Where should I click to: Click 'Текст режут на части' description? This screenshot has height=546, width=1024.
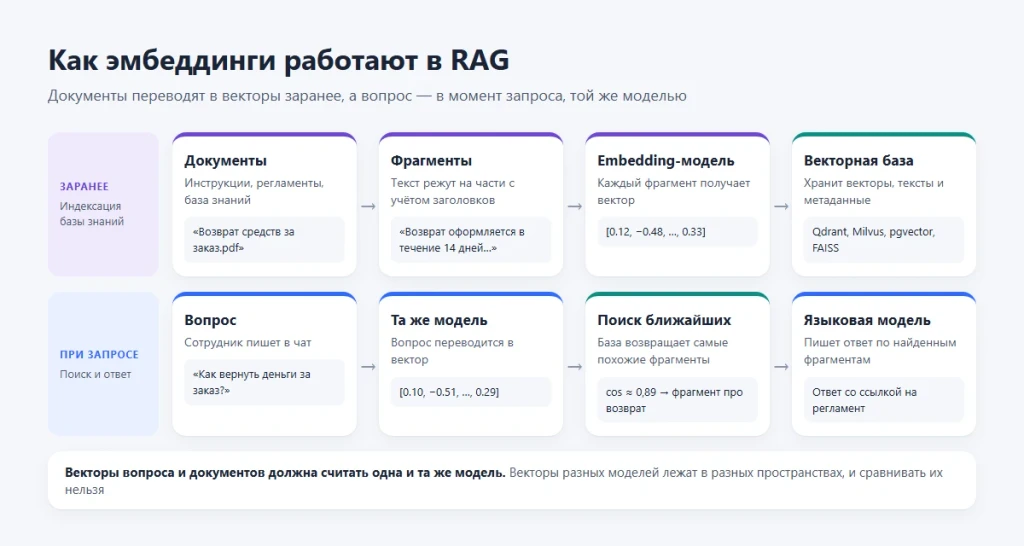[453, 191]
